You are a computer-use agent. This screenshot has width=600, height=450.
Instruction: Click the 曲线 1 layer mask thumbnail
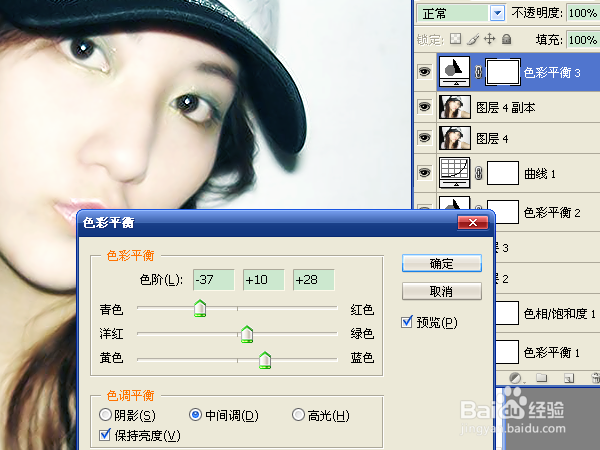(x=503, y=173)
